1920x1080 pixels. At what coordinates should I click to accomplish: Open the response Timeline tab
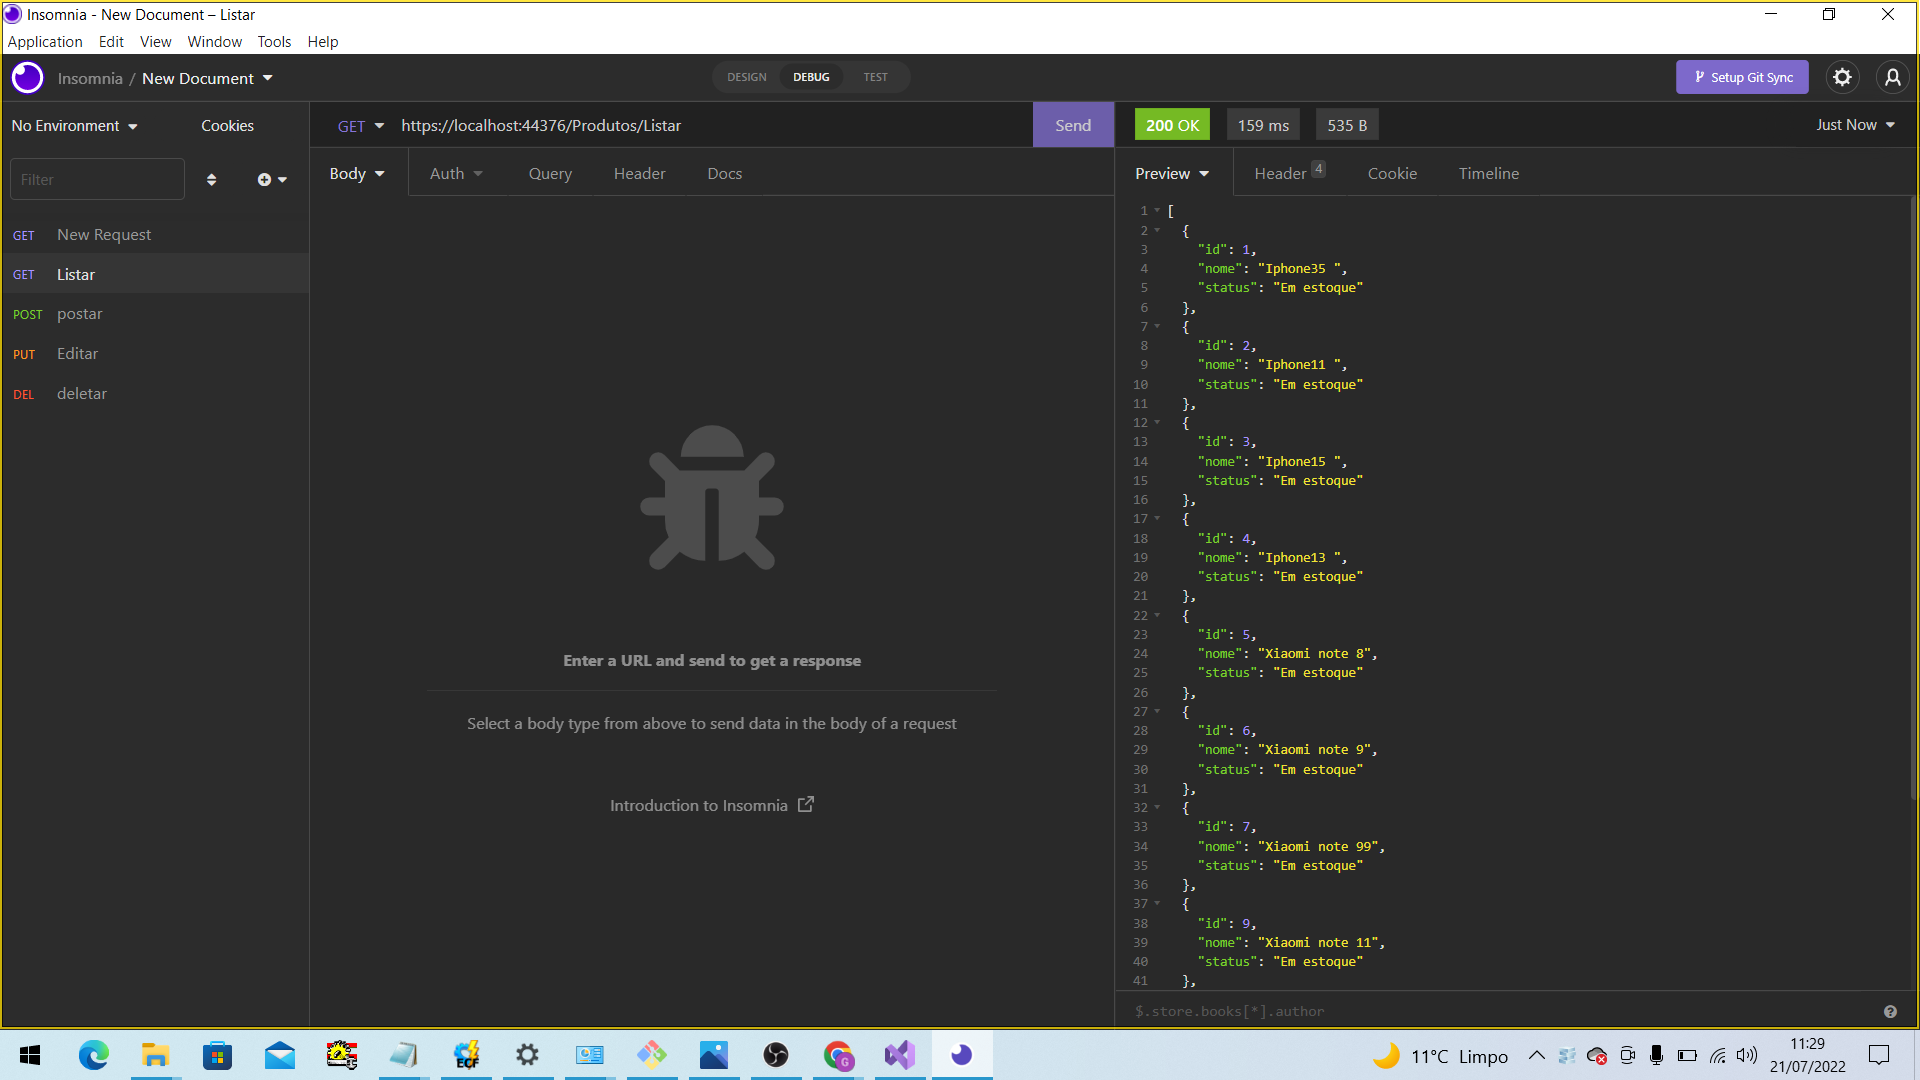[1488, 174]
